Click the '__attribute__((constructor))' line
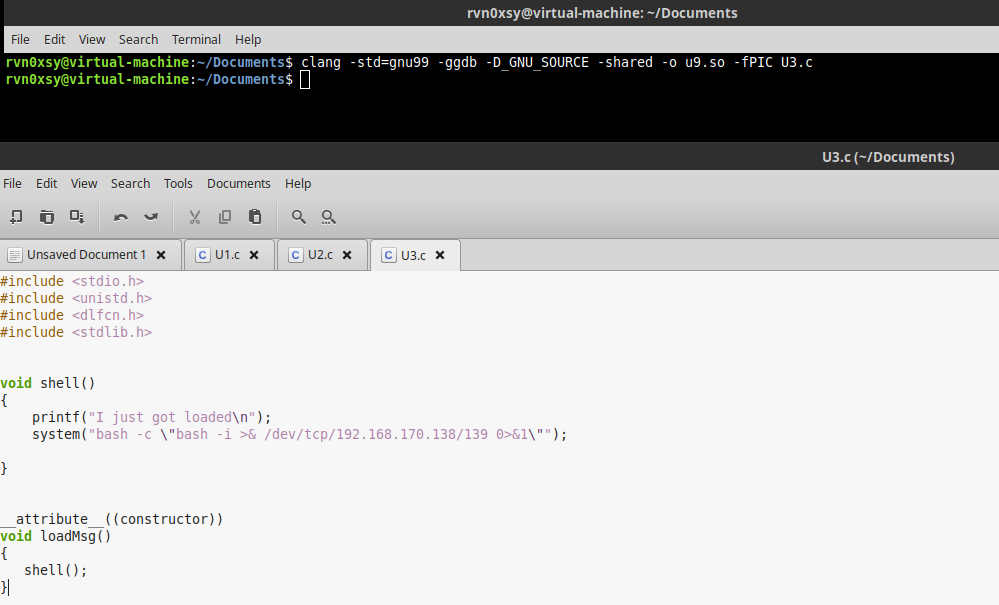The height and width of the screenshot is (605, 999). coord(111,519)
